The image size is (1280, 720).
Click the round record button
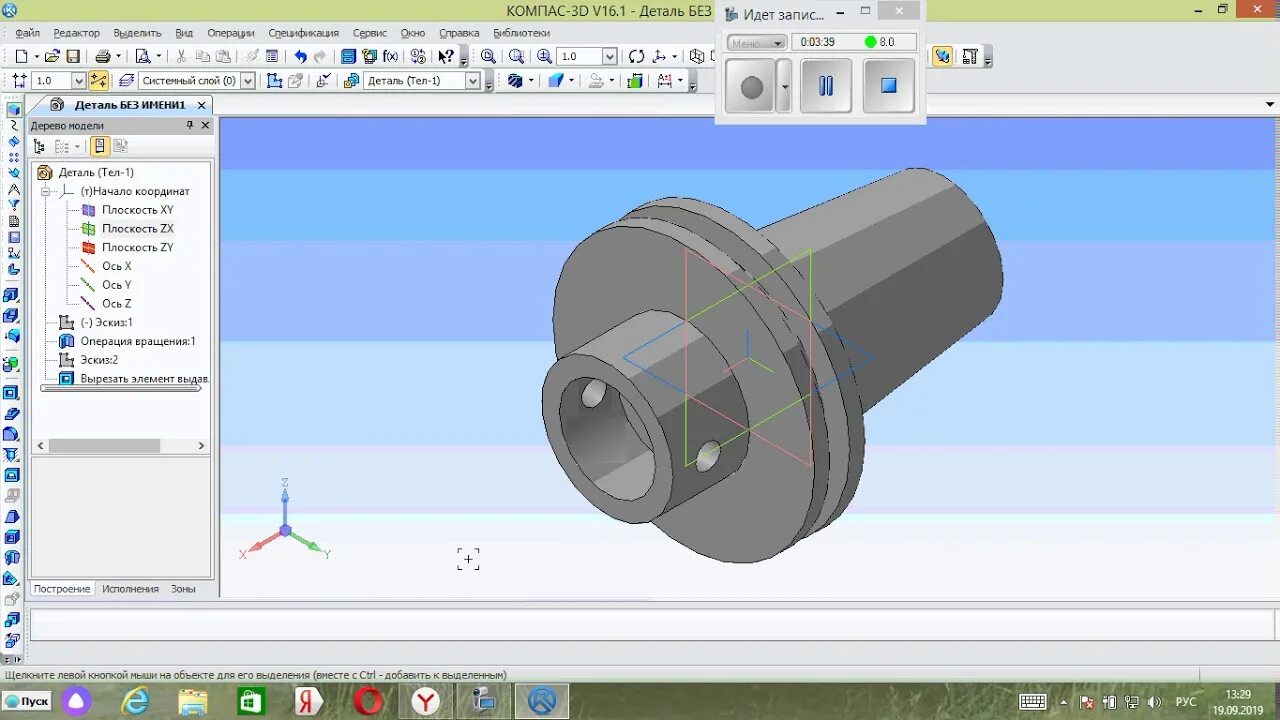751,86
